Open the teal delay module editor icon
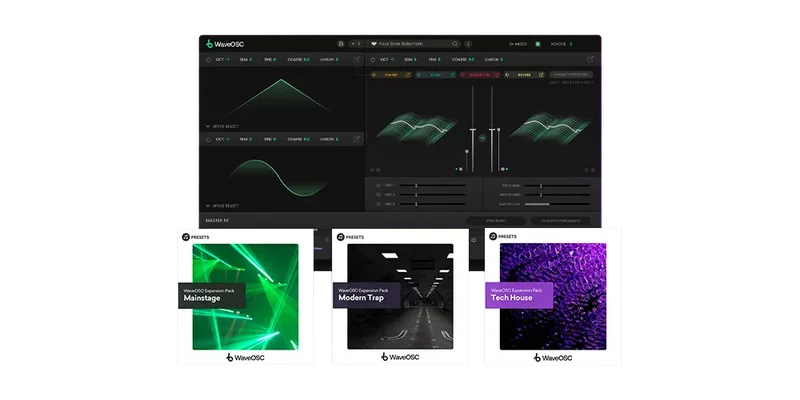The width and height of the screenshot is (800, 400). pyautogui.click(x=452, y=74)
